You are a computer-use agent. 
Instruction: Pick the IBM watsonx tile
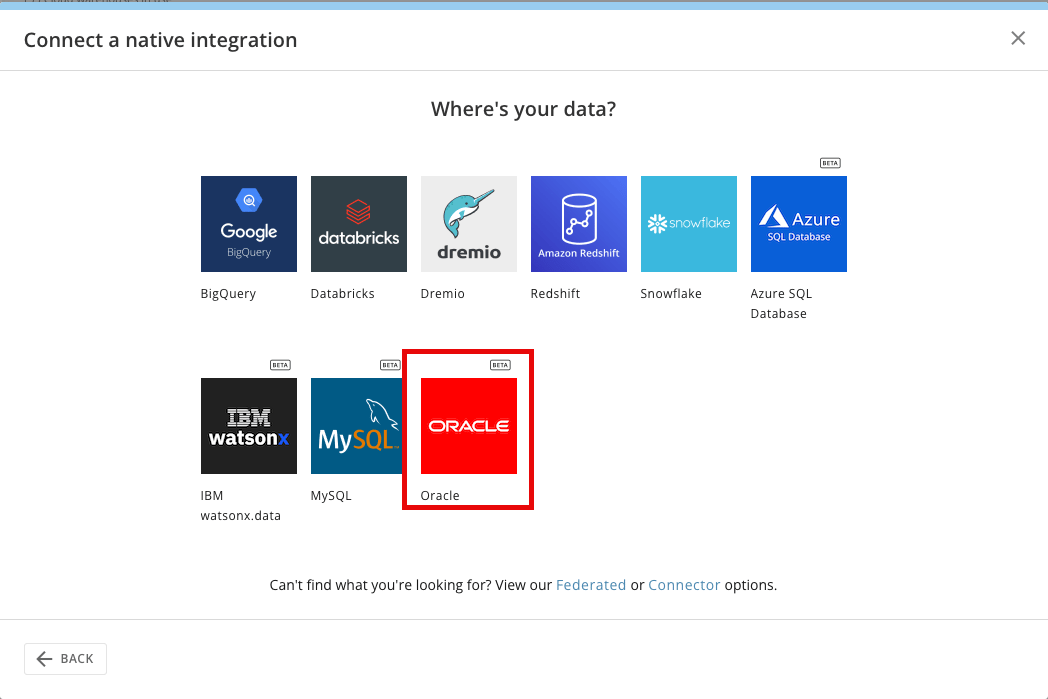tap(249, 426)
